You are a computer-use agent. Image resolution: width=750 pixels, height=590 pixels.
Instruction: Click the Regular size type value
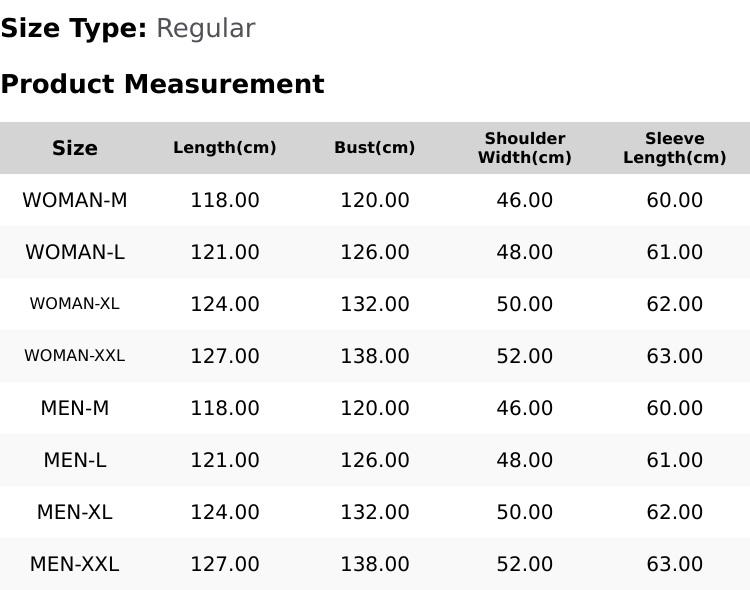click(206, 29)
